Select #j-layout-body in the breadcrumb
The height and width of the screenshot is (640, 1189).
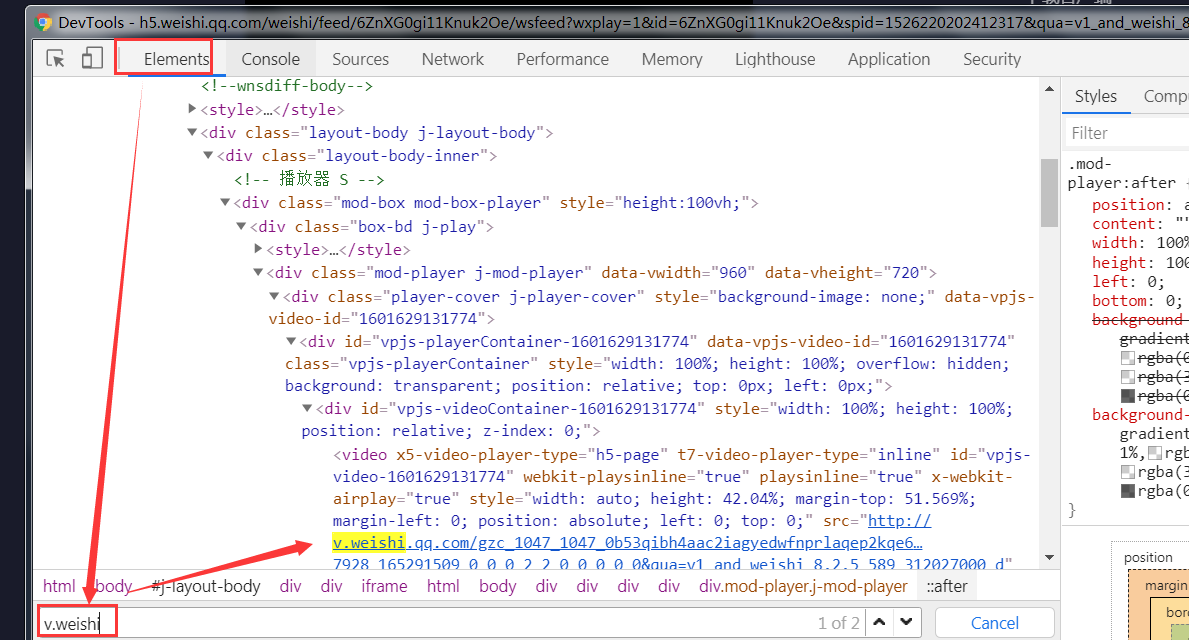205,586
